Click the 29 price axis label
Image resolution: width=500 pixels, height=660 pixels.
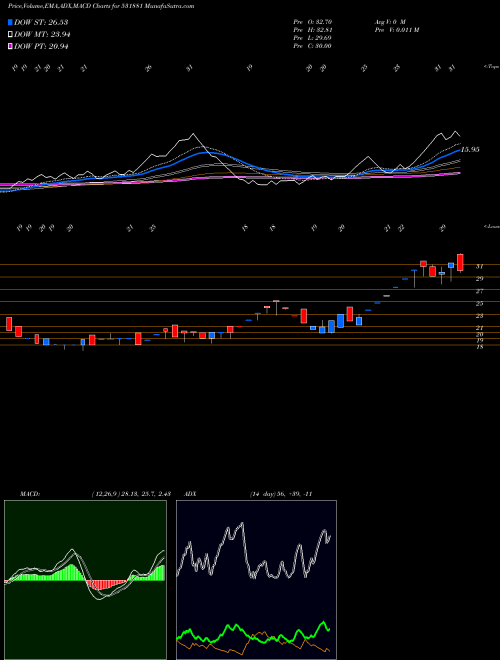click(x=479, y=278)
